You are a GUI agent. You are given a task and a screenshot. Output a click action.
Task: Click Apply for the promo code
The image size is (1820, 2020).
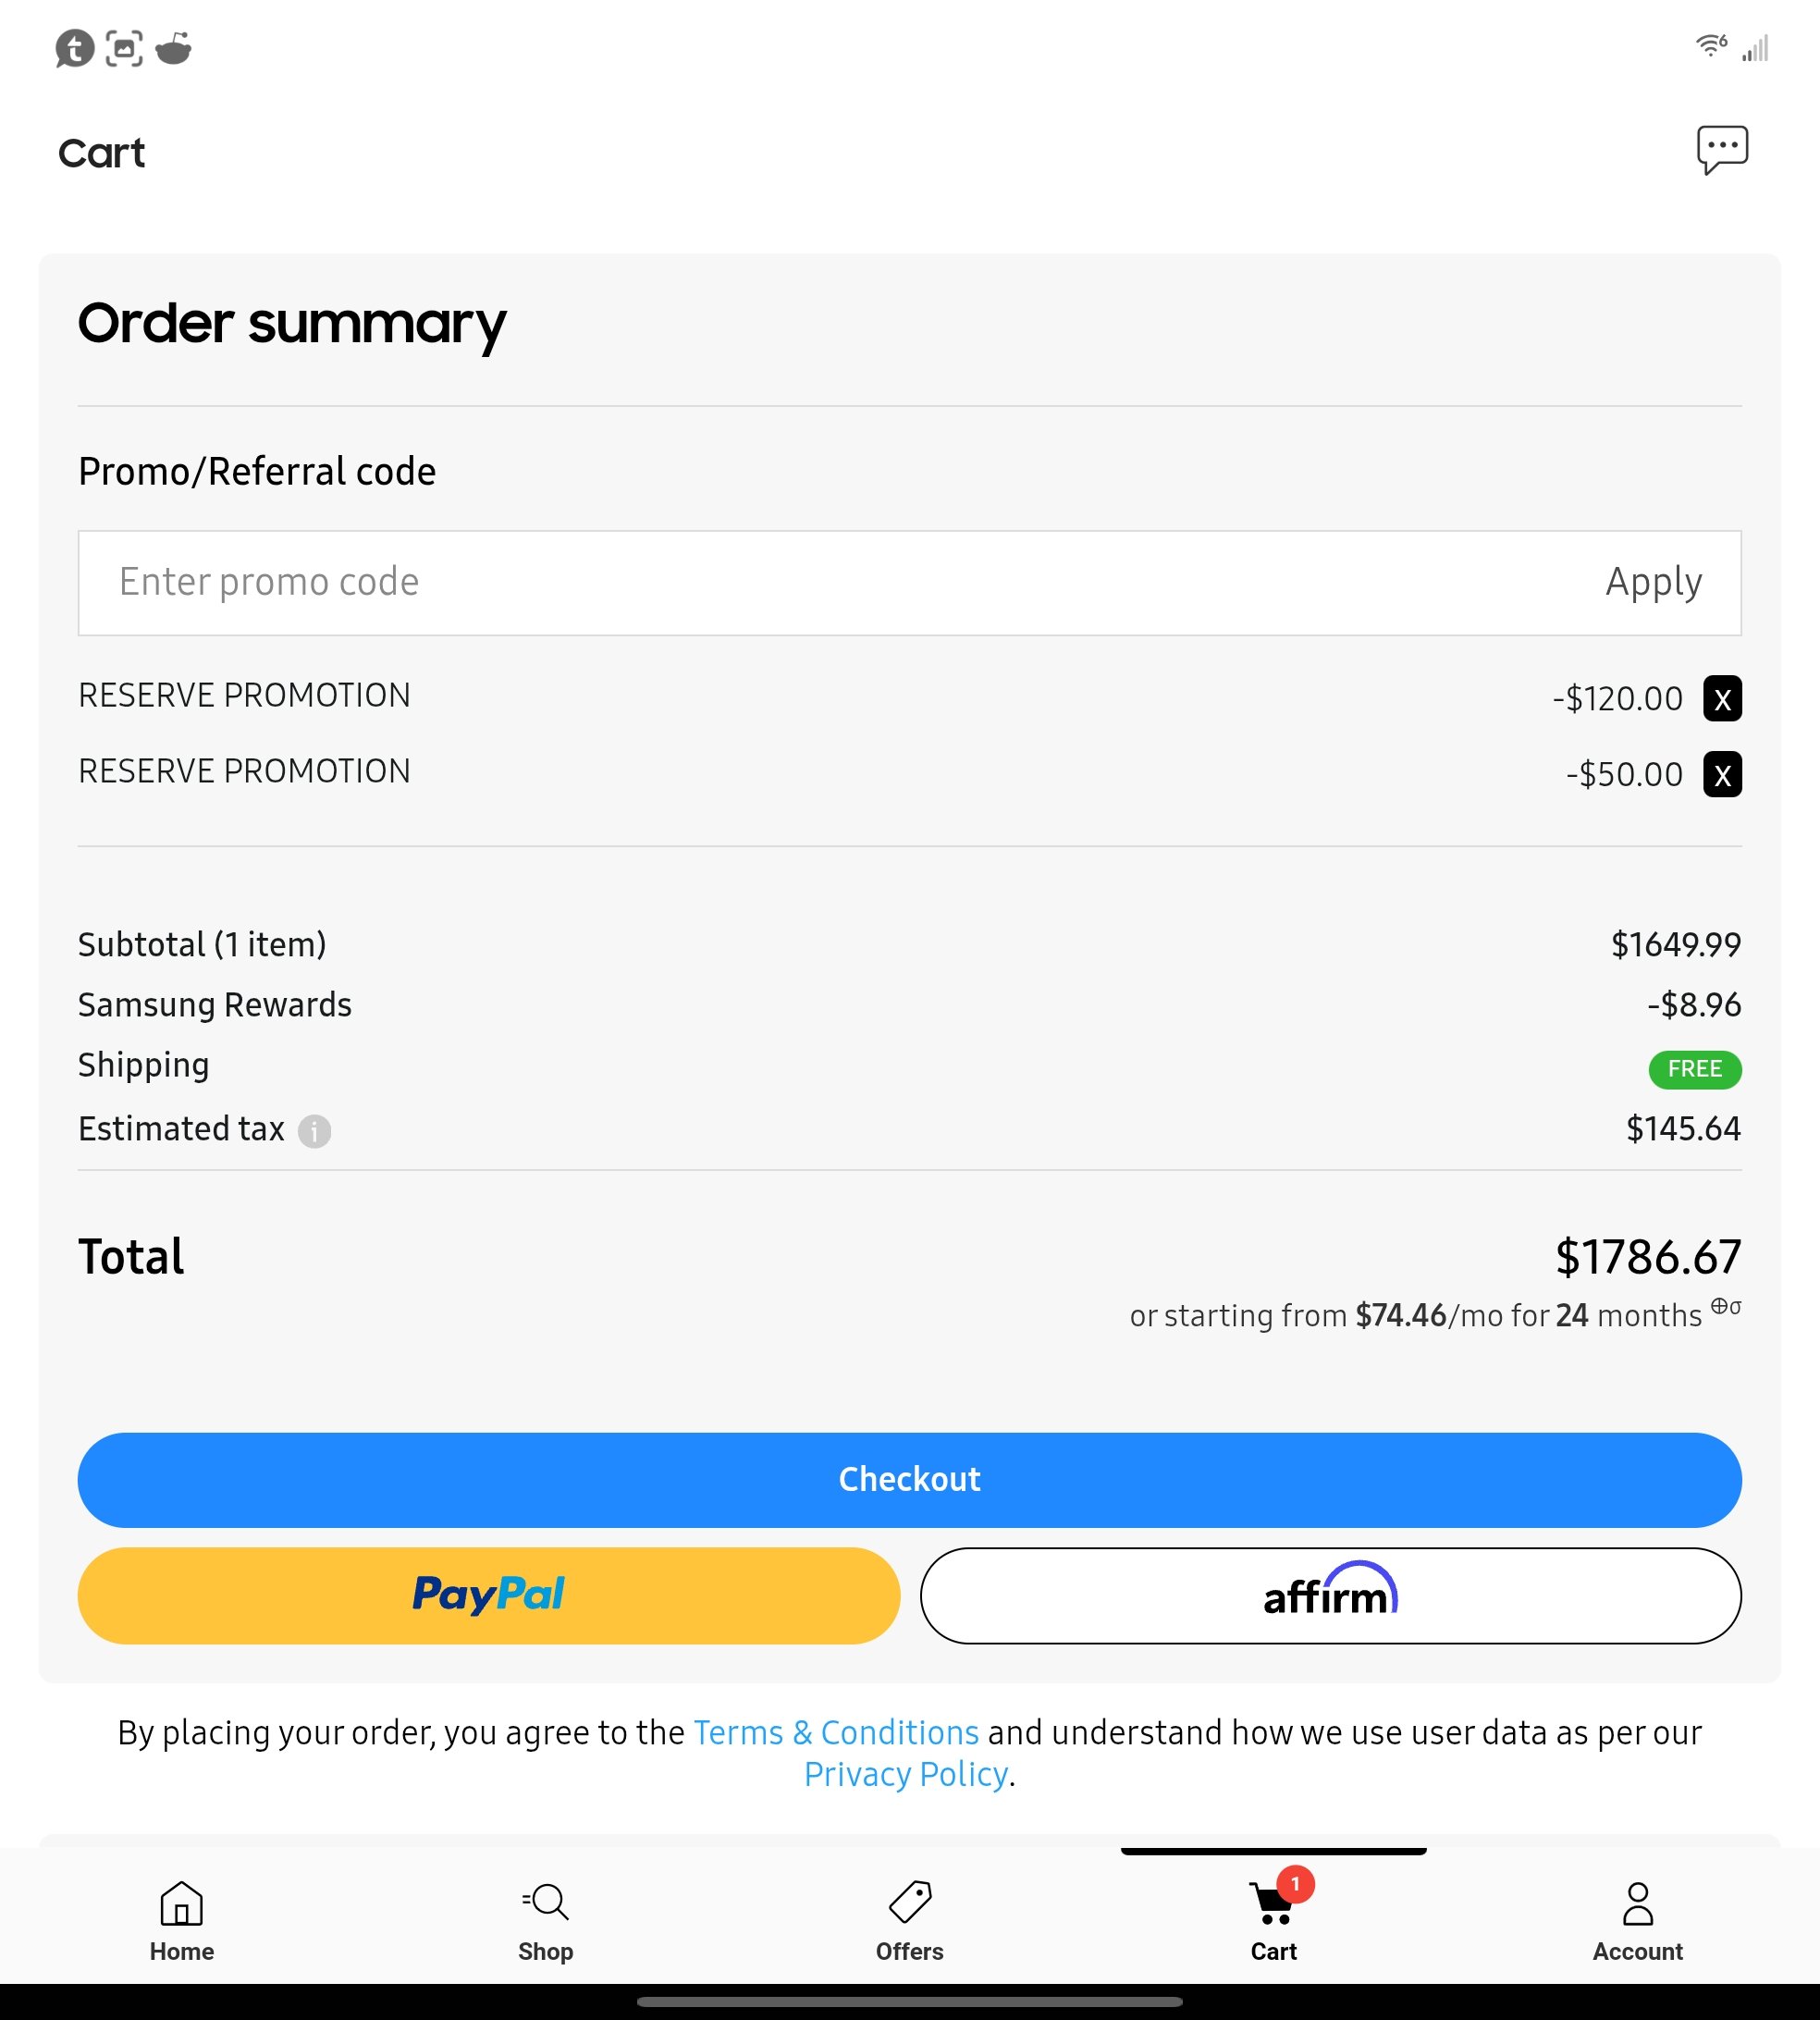pos(1653,582)
